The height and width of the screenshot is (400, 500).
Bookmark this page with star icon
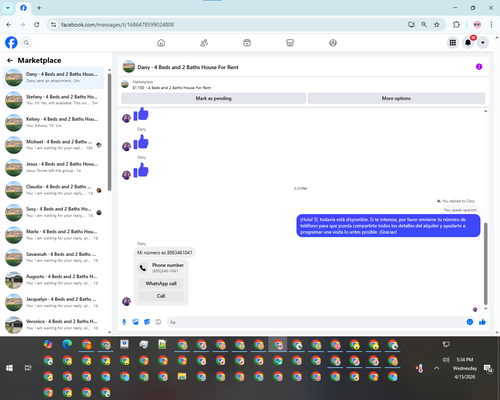click(437, 25)
